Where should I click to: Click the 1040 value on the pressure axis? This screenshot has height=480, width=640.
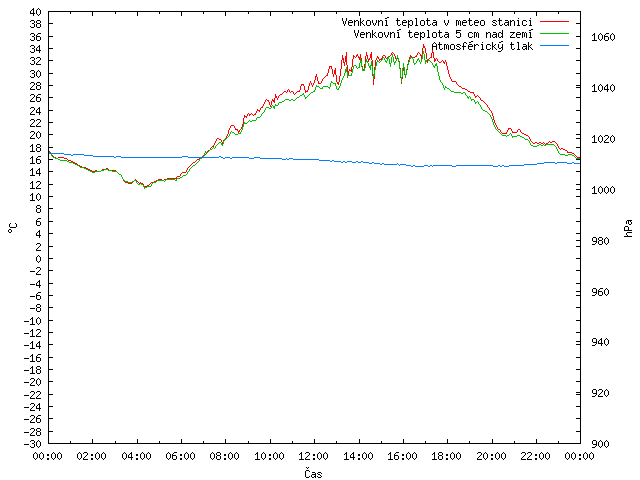coord(603,88)
